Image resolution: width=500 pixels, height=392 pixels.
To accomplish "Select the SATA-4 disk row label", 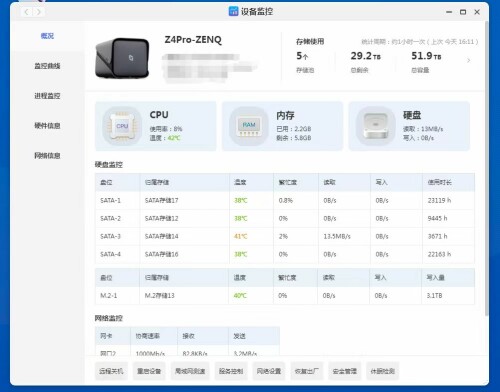I will coord(110,254).
